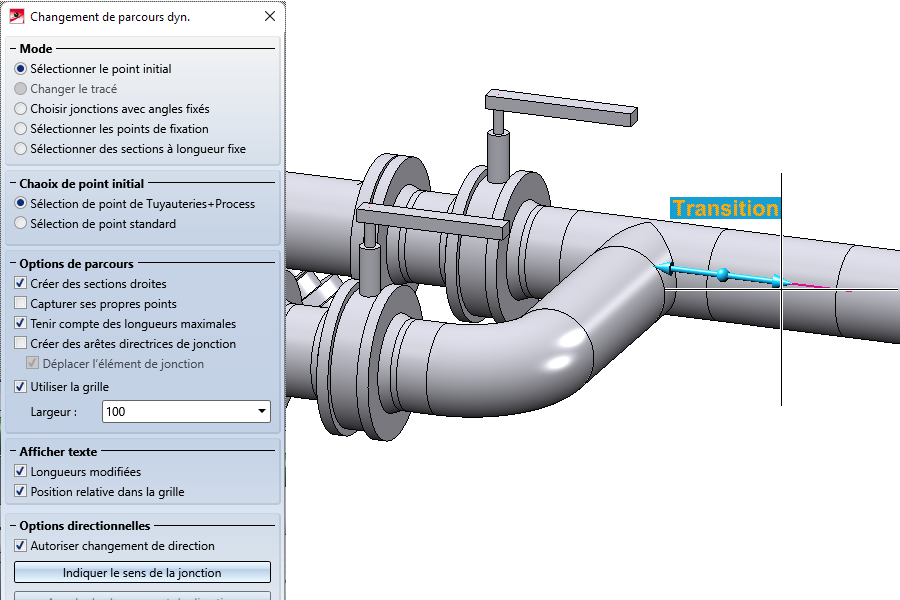Switch to 'Sélection de point standard'
The height and width of the screenshot is (600, 900).
click(x=21, y=224)
